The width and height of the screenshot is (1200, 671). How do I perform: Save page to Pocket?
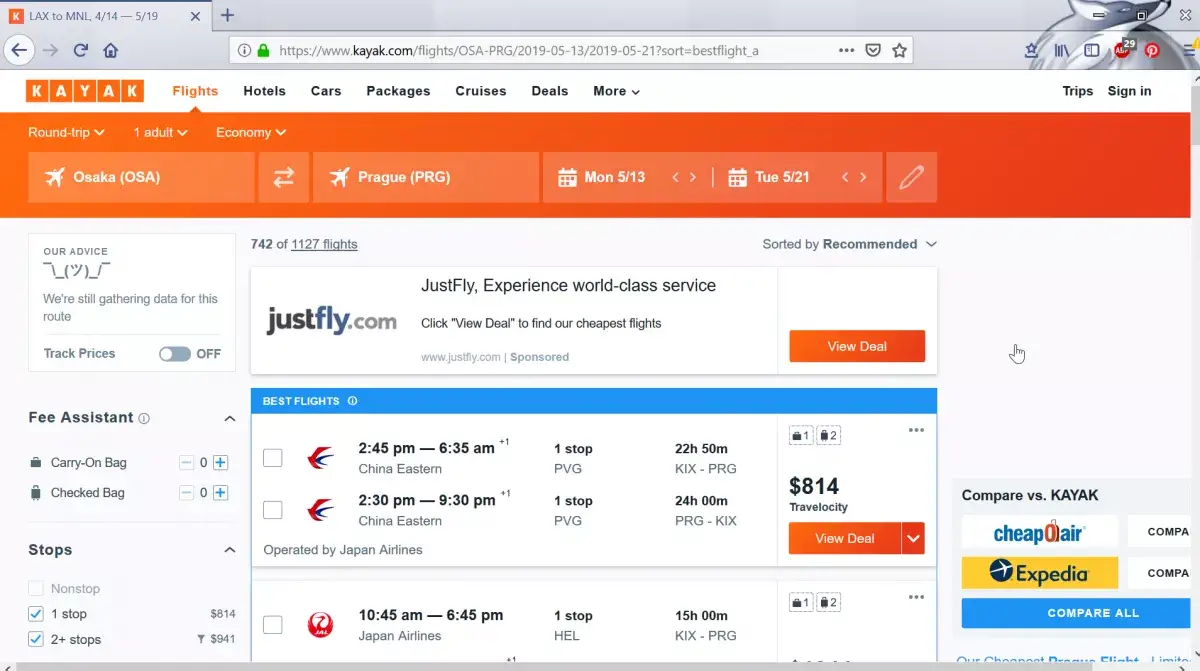tap(873, 50)
